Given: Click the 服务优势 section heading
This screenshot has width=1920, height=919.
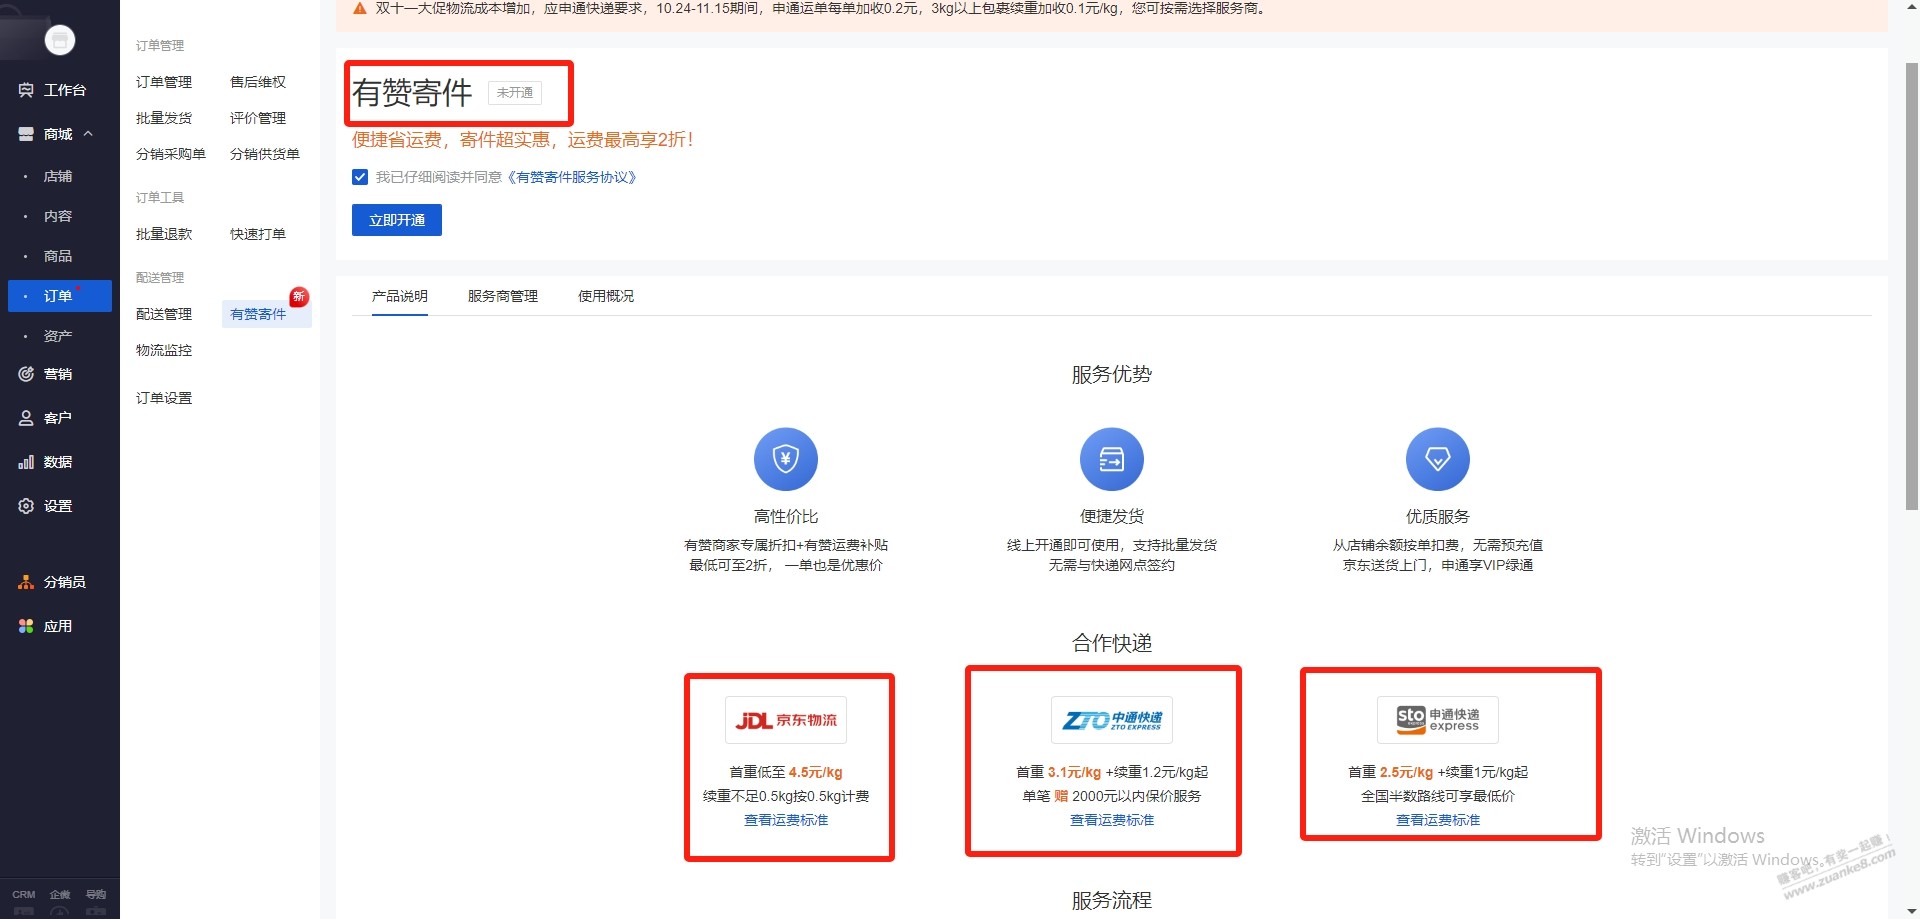Looking at the screenshot, I should (1112, 374).
